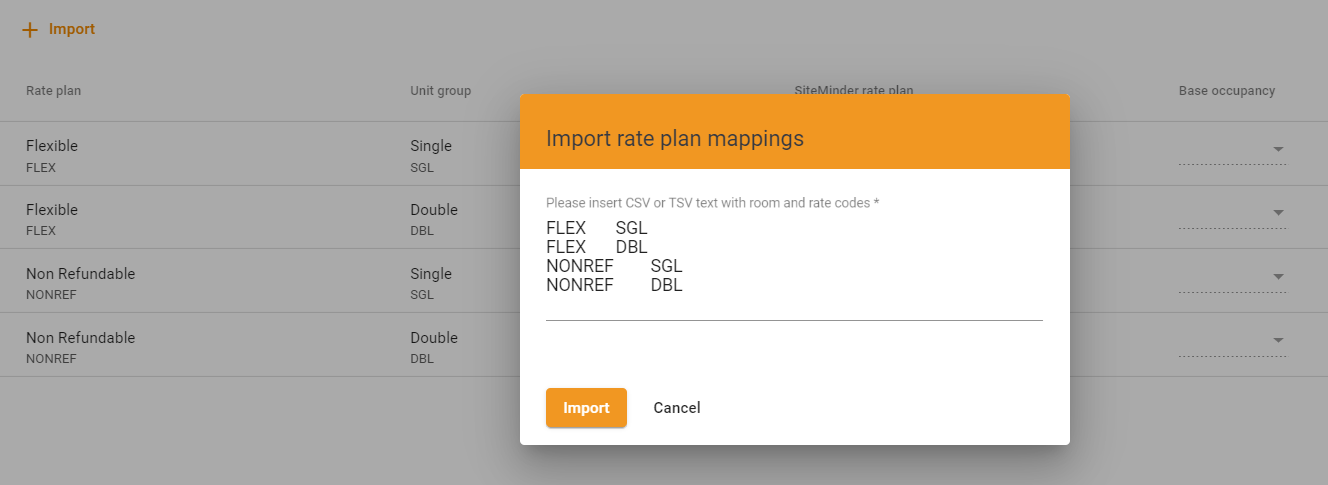The image size is (1328, 485).
Task: Click the NONREF DBL line in textarea
Action: pos(614,285)
